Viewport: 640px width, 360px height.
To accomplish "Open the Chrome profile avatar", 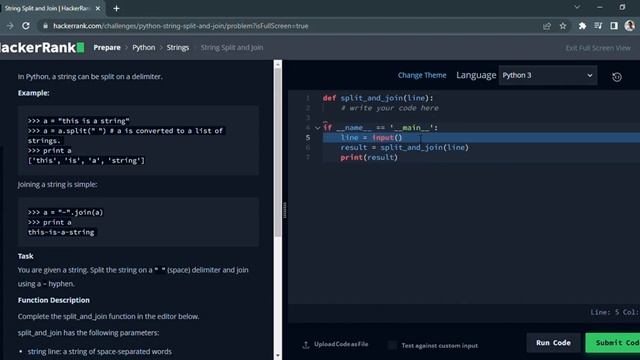I will click(629, 26).
